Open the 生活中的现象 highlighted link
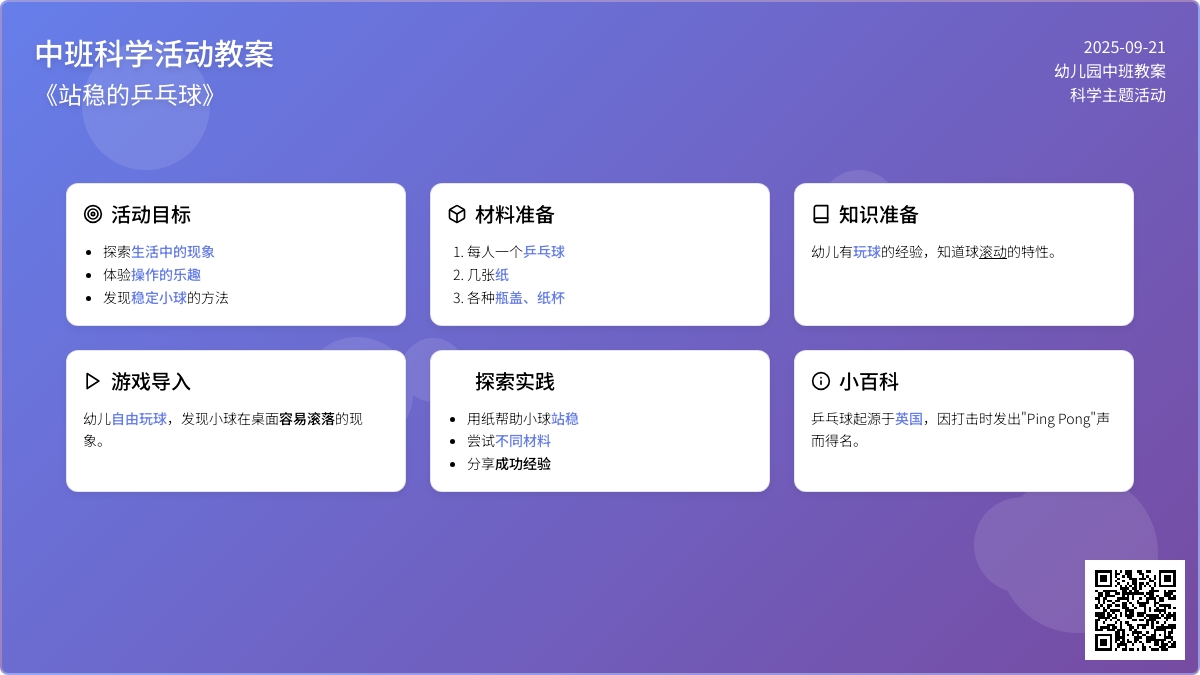Image resolution: width=1200 pixels, height=675 pixels. [173, 252]
